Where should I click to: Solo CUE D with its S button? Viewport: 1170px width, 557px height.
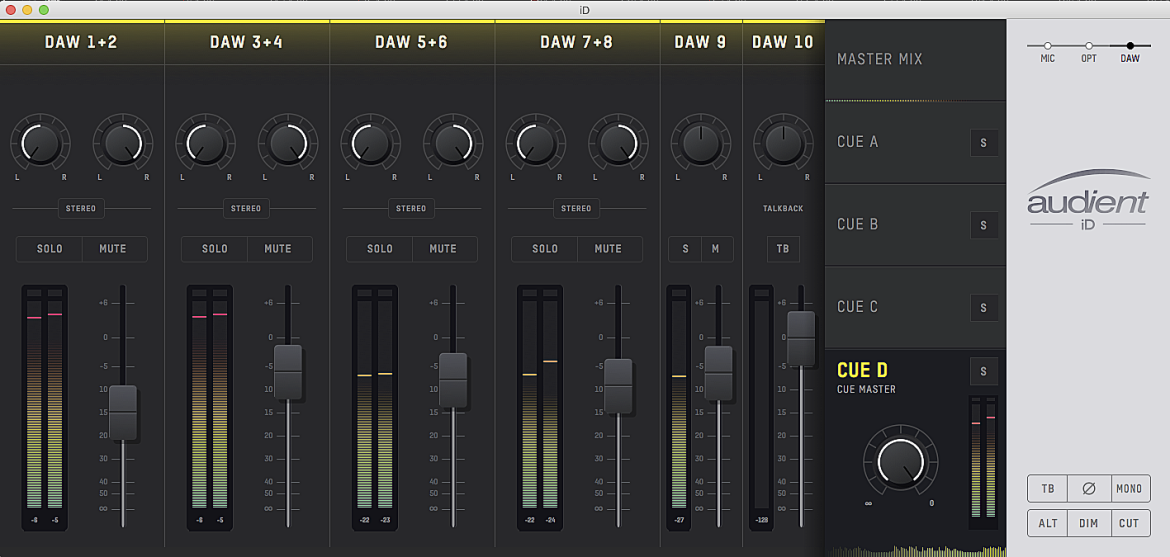coord(983,371)
